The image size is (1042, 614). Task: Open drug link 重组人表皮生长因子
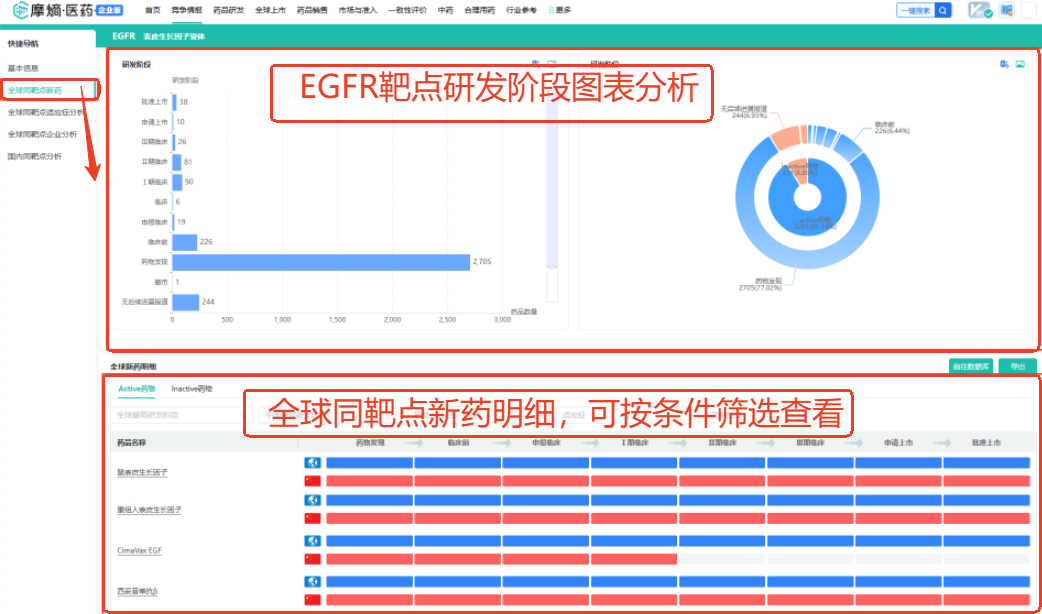coord(150,510)
